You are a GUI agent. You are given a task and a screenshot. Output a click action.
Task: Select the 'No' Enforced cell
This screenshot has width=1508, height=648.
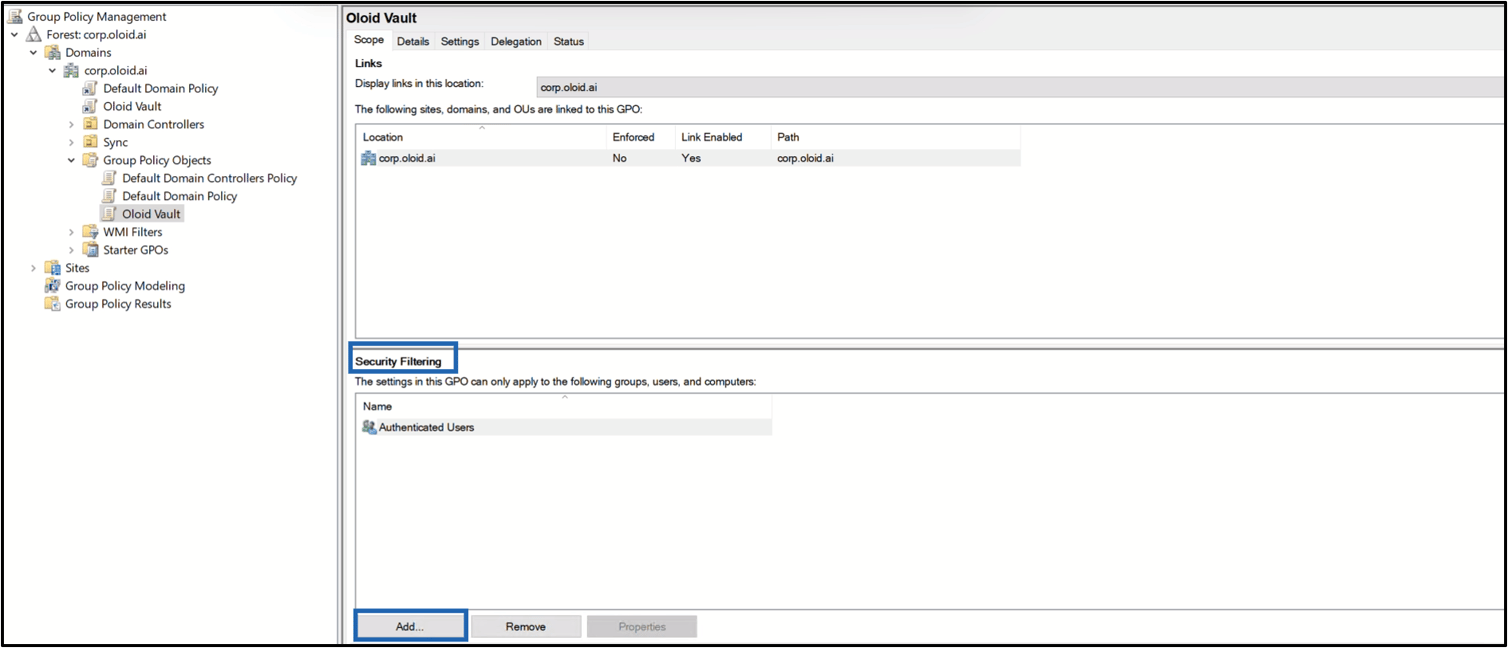620,158
